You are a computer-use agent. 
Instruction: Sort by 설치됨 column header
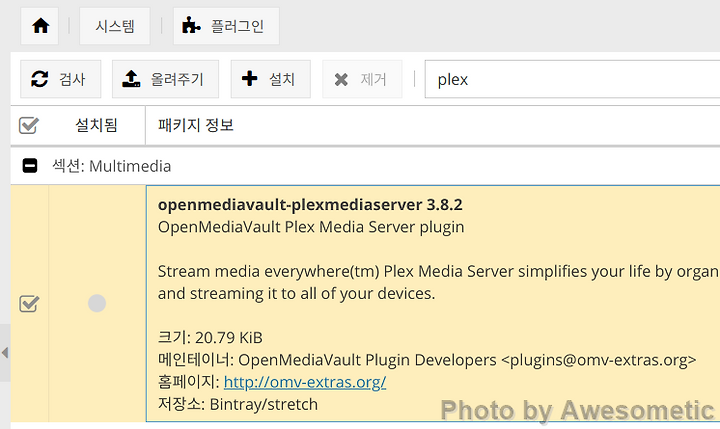(96, 125)
